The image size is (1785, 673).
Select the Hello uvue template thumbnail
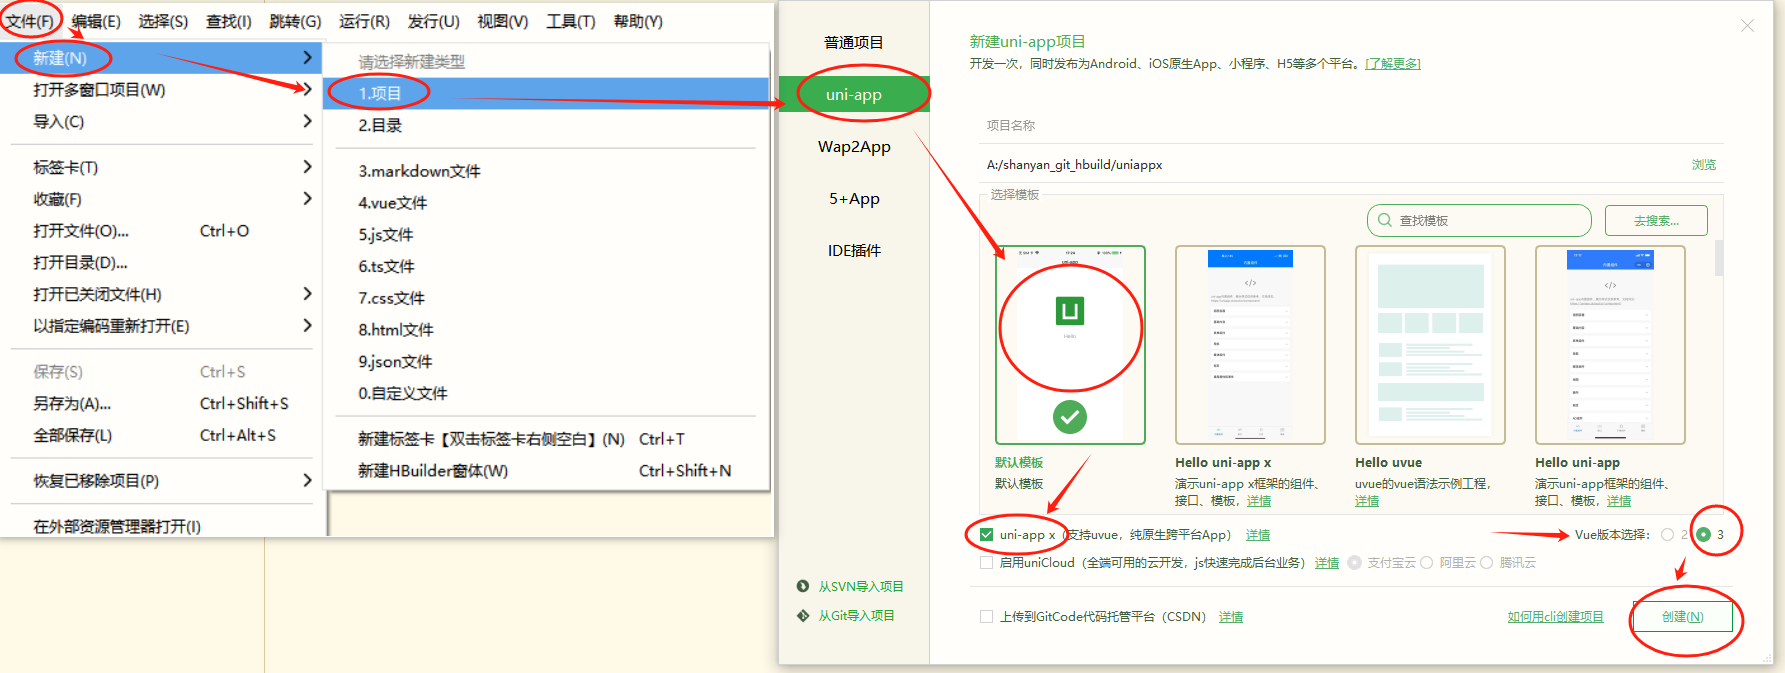pyautogui.click(x=1430, y=345)
